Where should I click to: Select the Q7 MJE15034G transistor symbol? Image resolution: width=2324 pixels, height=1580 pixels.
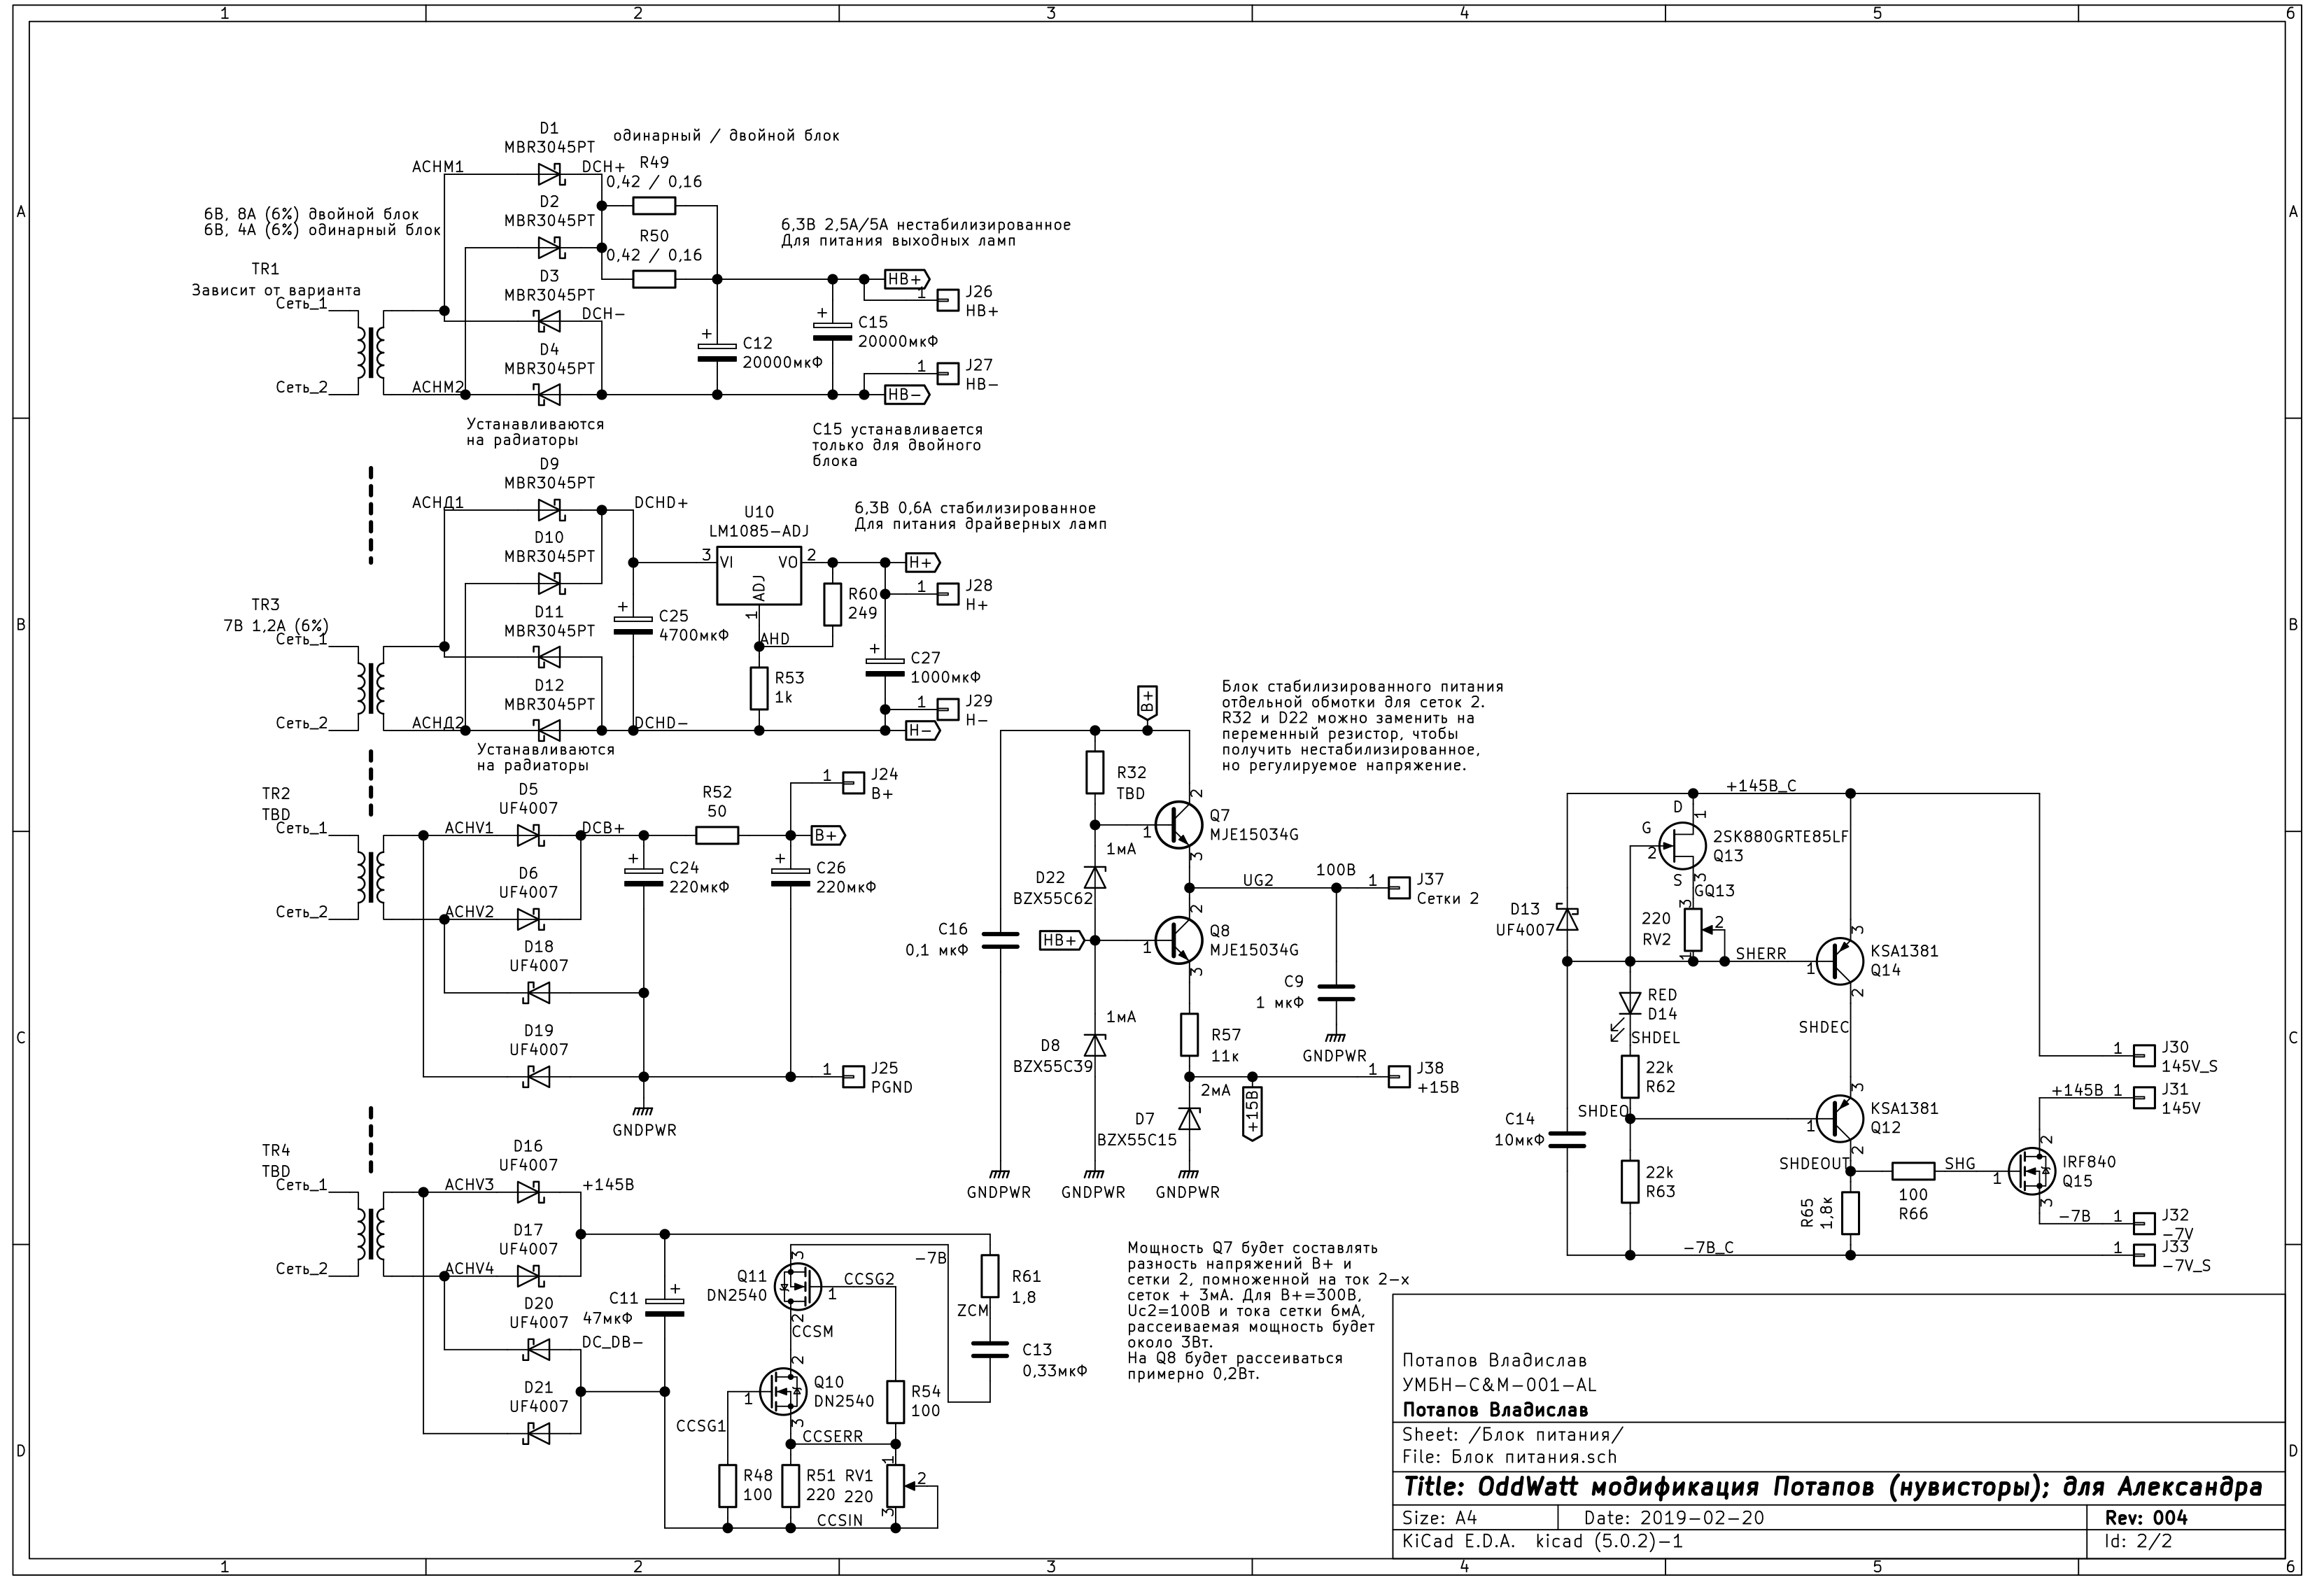point(1178,825)
